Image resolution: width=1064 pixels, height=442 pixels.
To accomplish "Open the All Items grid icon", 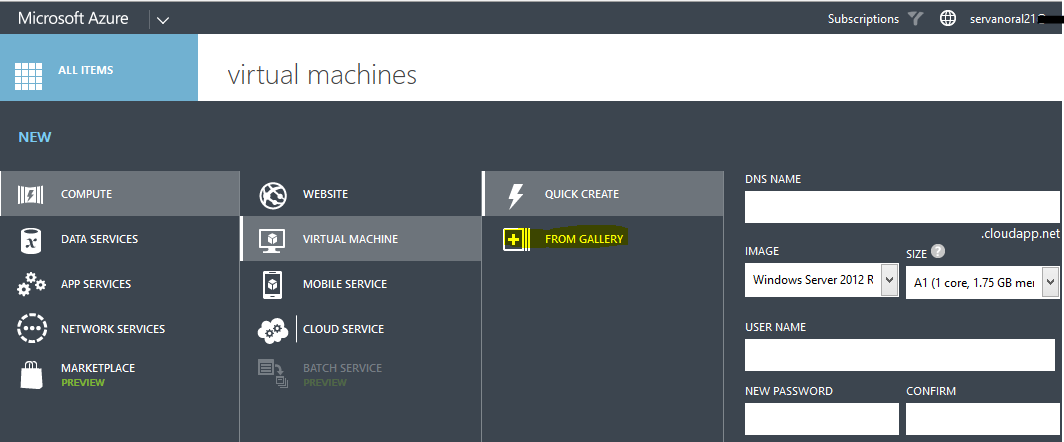I will [x=29, y=73].
